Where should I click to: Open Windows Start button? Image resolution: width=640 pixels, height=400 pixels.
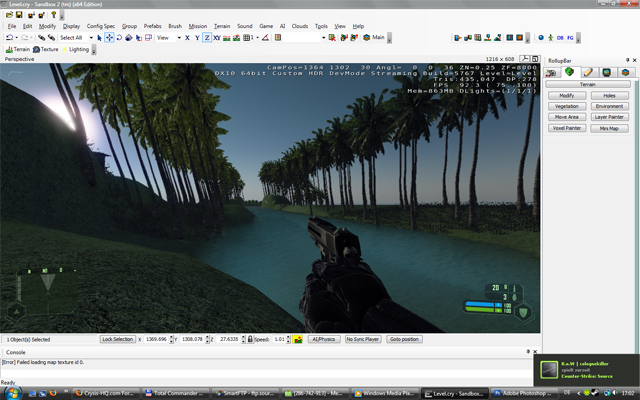click(x=12, y=393)
